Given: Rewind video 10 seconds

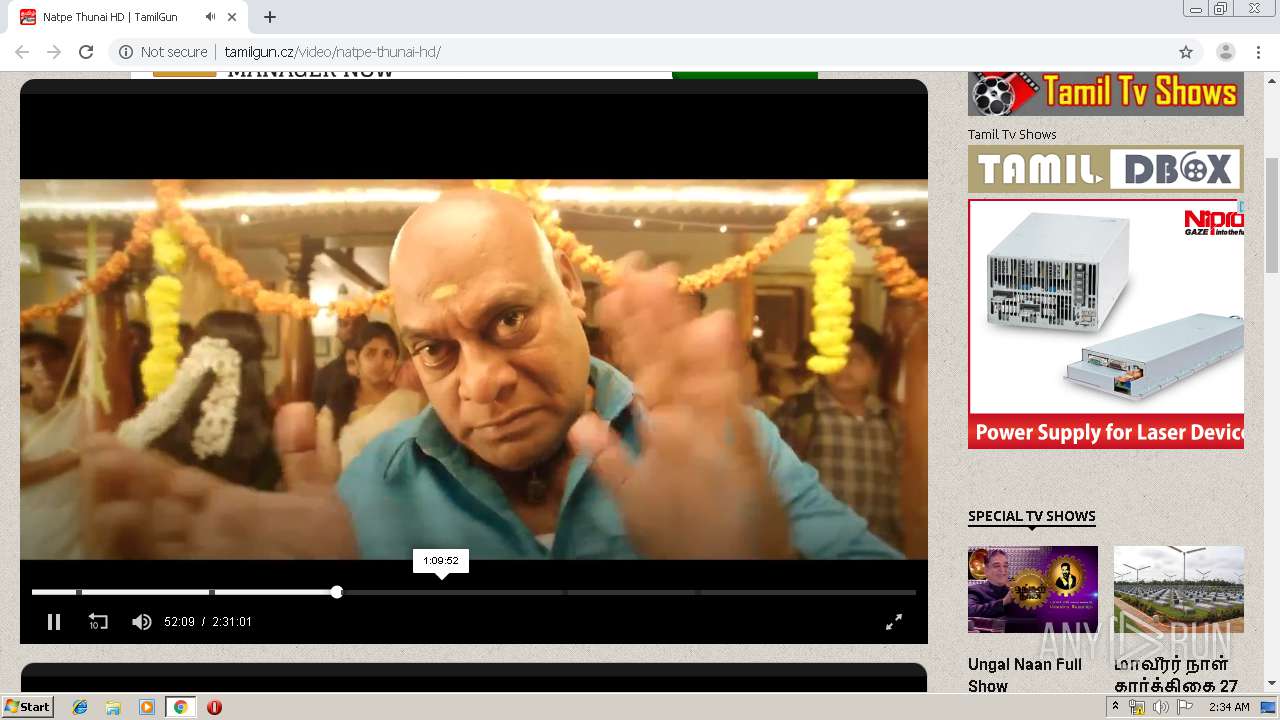Looking at the screenshot, I should coord(98,622).
